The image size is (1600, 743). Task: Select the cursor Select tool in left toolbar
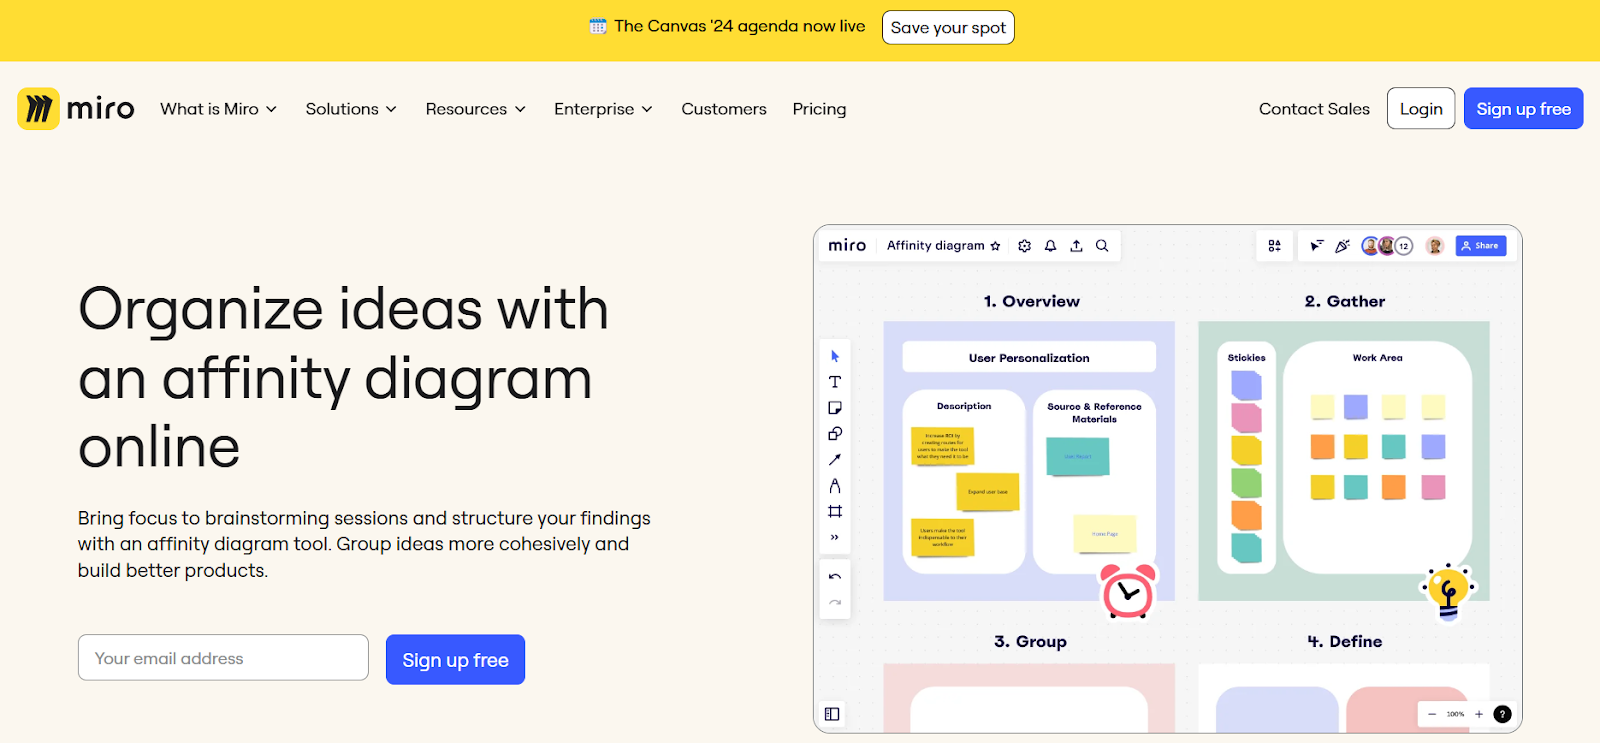[x=835, y=356]
